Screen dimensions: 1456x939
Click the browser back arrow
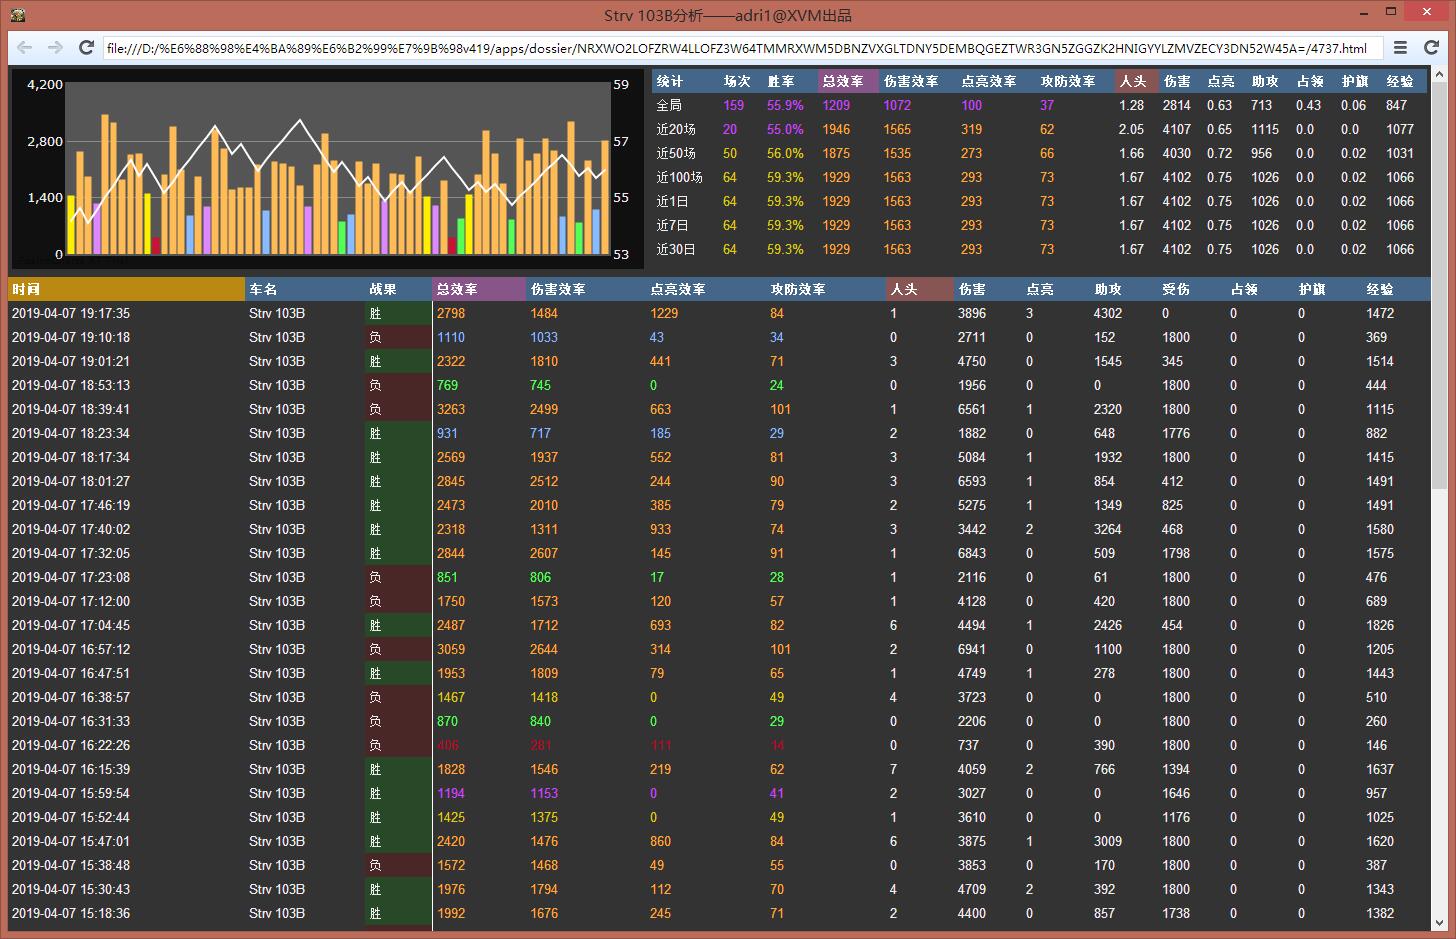coord(25,47)
